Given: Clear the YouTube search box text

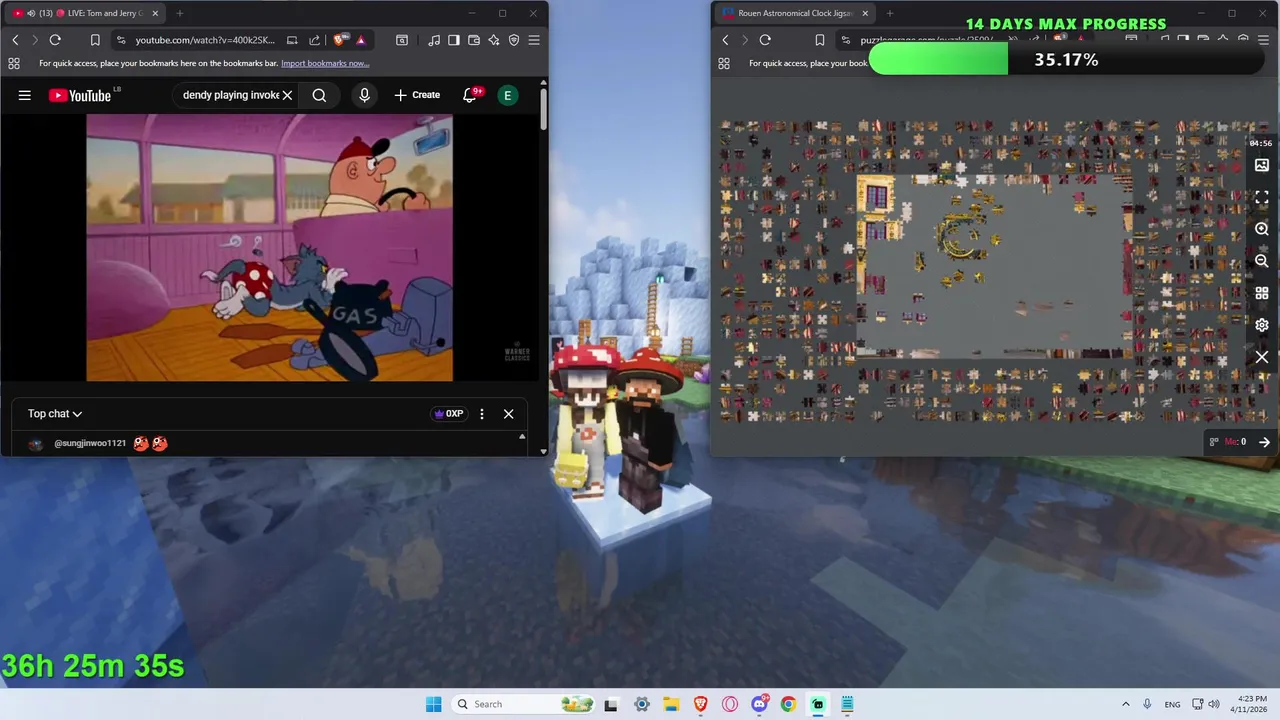Looking at the screenshot, I should 287,95.
